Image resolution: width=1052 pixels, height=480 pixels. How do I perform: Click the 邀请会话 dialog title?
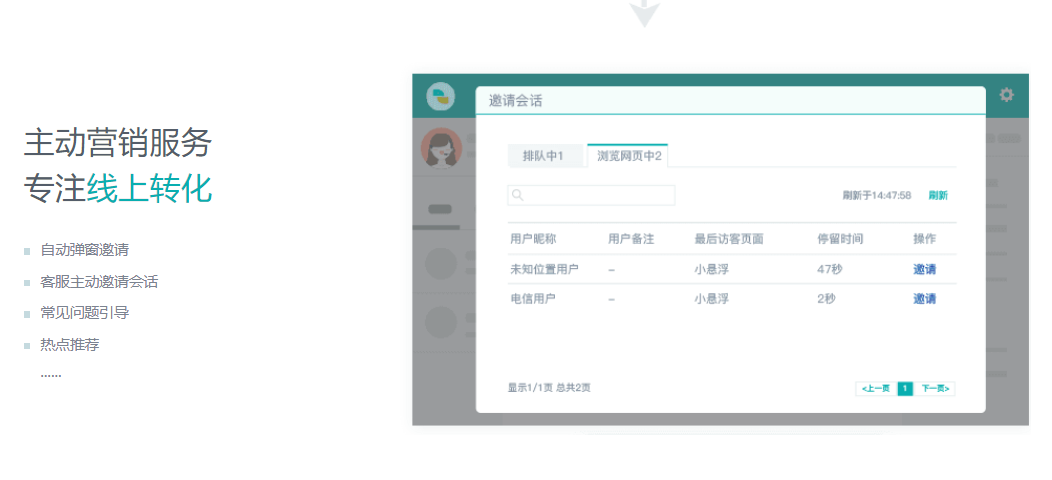point(515,101)
